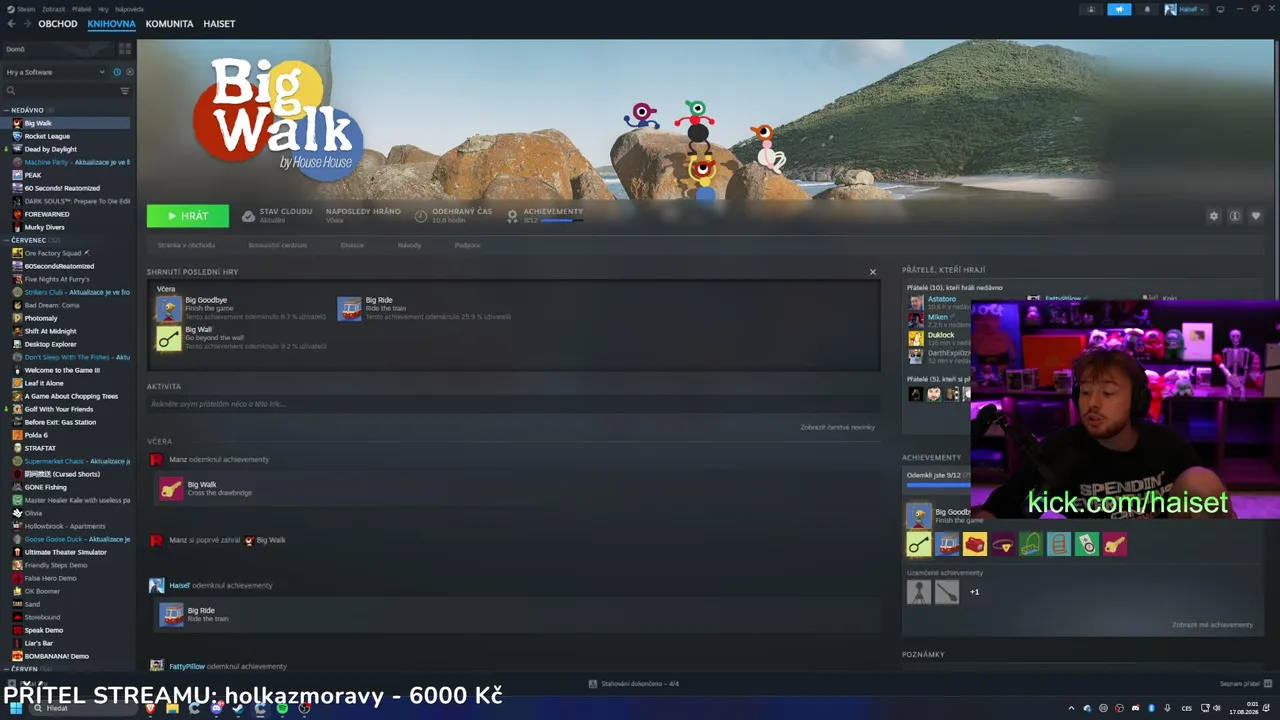The width and height of the screenshot is (1280, 720).
Task: Switch library to grid view icon
Action: click(125, 49)
